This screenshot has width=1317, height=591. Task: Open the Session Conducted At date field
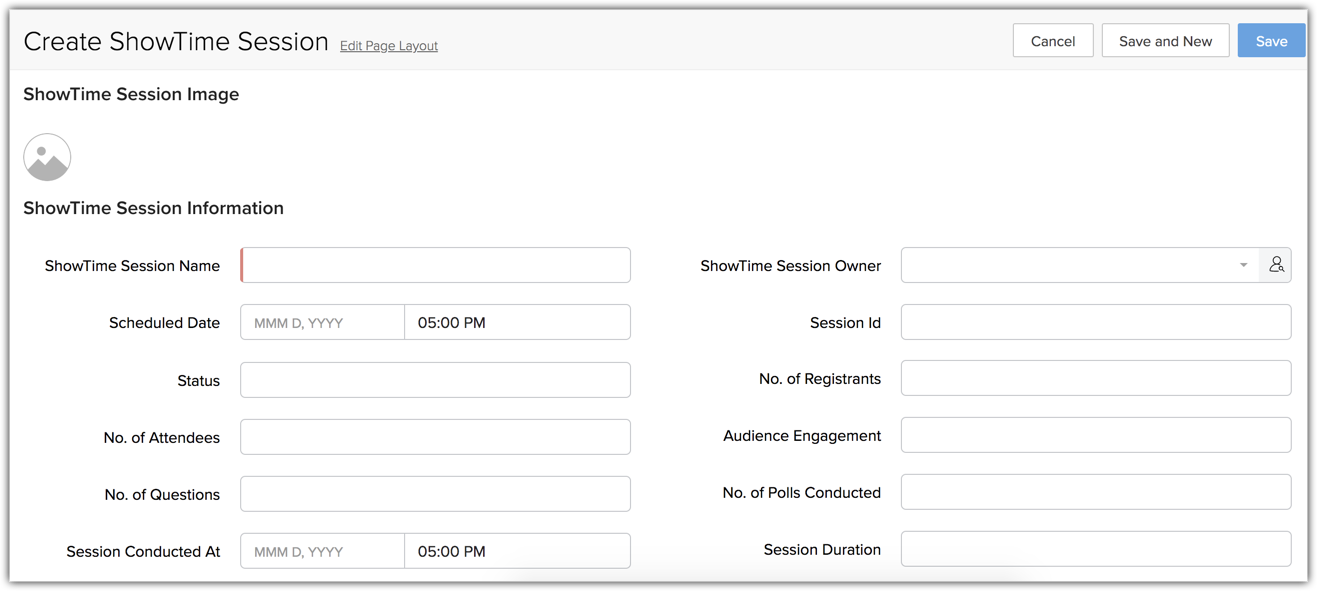tap(322, 551)
